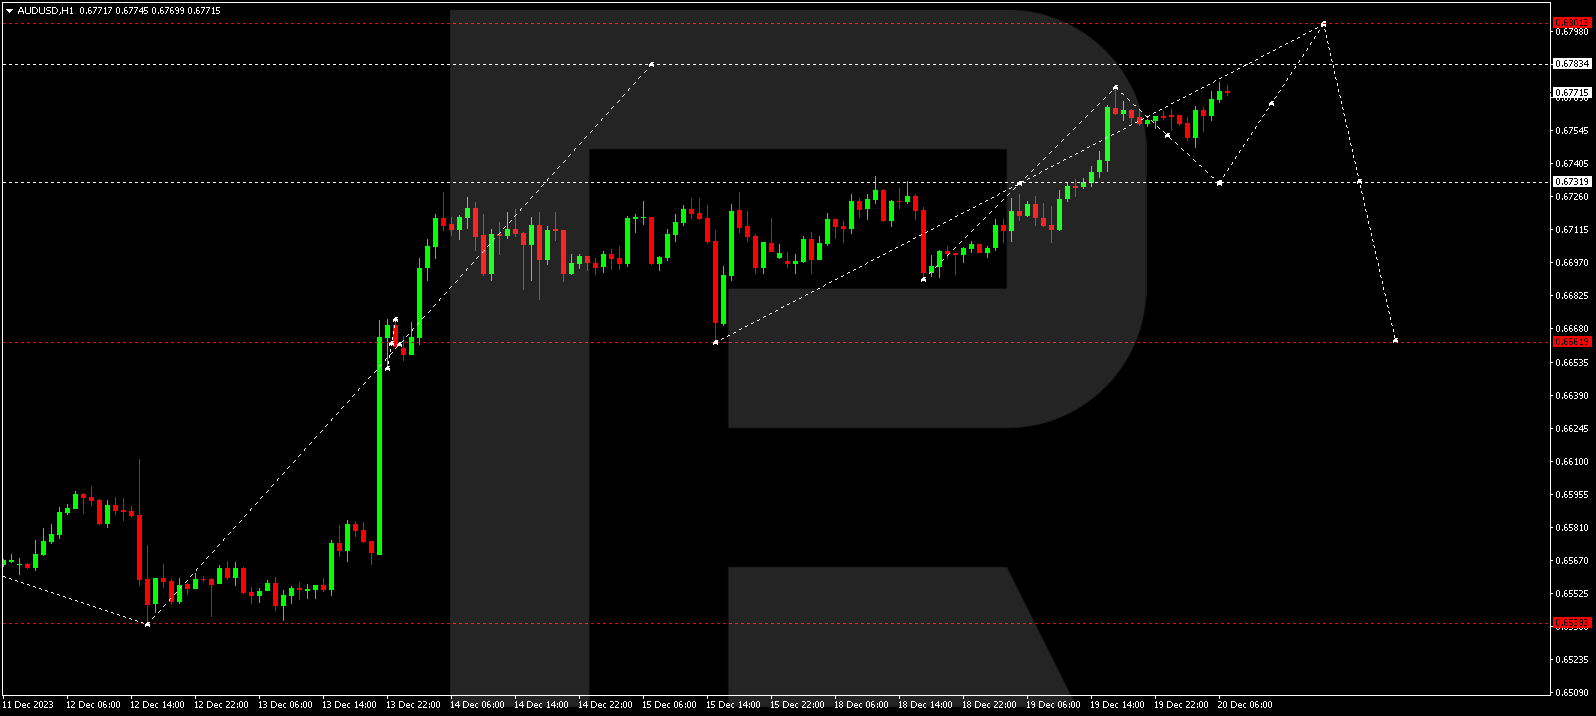
Task: Click the 0.67545 price scale label
Action: click(x=1571, y=130)
